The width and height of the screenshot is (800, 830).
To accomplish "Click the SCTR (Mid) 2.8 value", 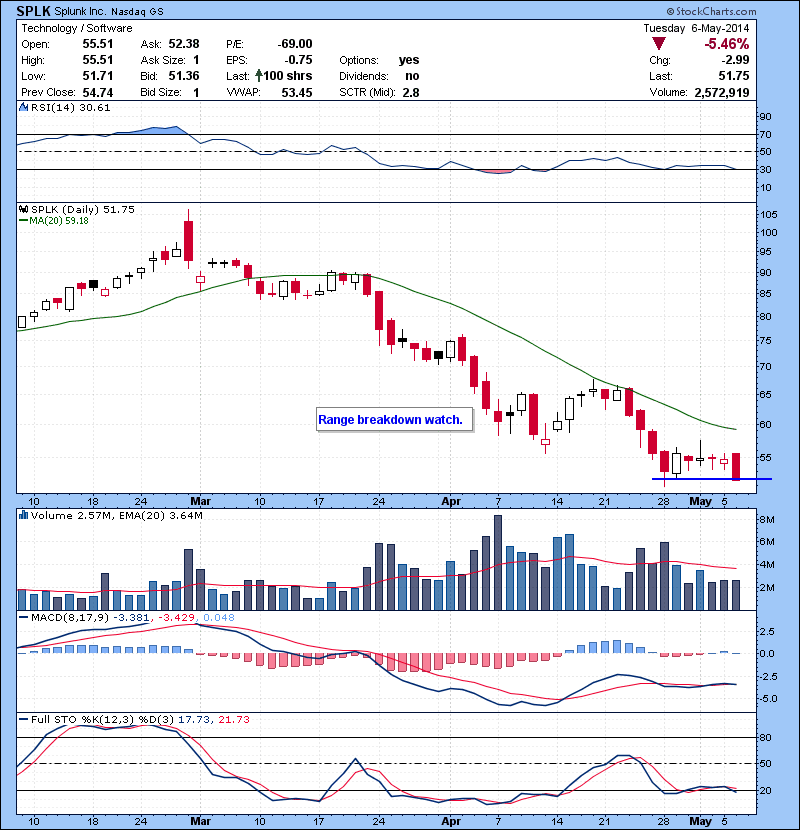I will click(x=411, y=93).
